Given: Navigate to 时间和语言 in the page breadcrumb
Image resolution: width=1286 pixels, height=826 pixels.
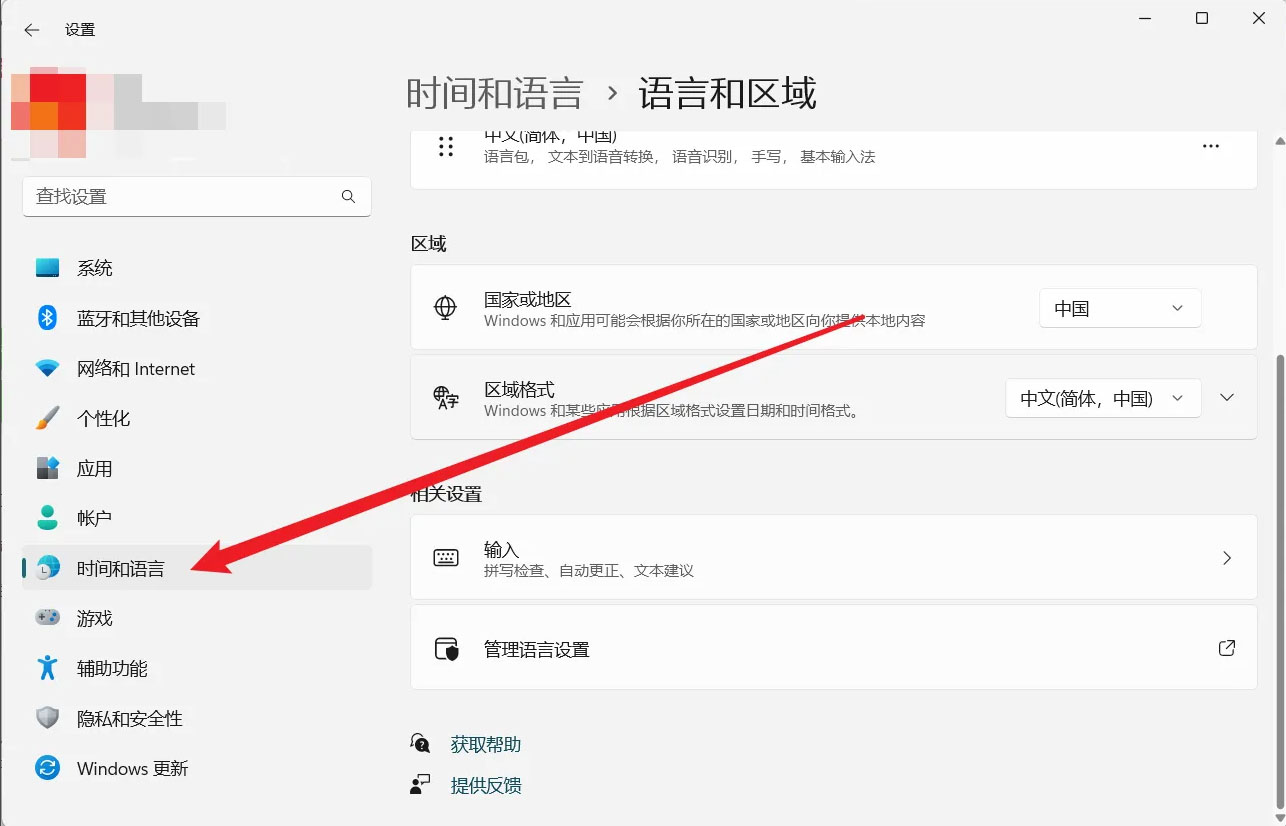Looking at the screenshot, I should tap(495, 93).
